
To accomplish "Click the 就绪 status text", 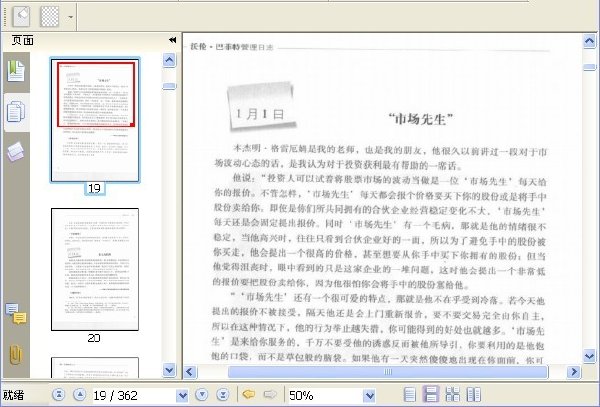I will click(13, 395).
